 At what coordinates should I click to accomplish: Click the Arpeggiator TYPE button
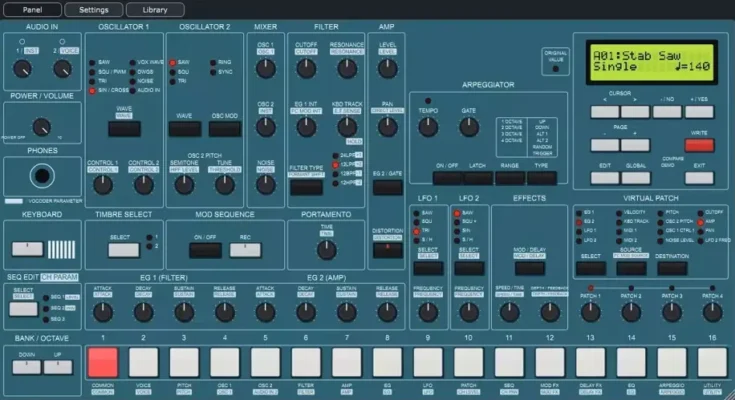(541, 178)
